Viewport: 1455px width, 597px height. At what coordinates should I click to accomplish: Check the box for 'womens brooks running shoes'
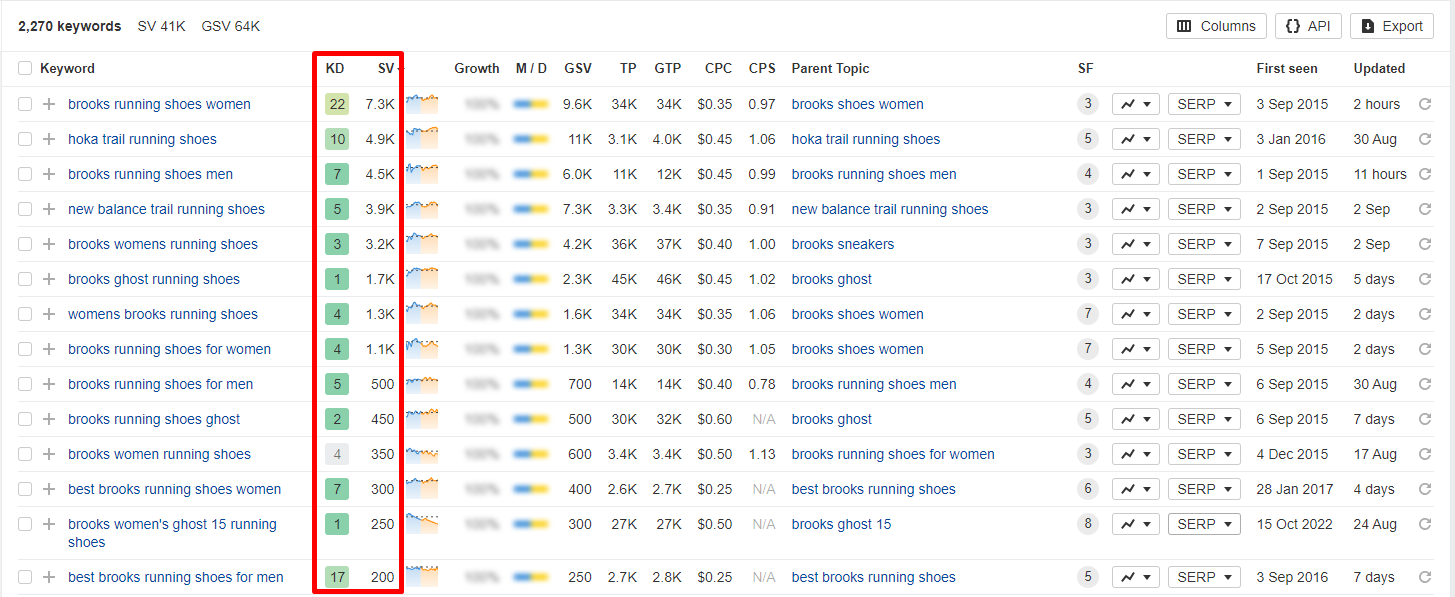coord(25,314)
